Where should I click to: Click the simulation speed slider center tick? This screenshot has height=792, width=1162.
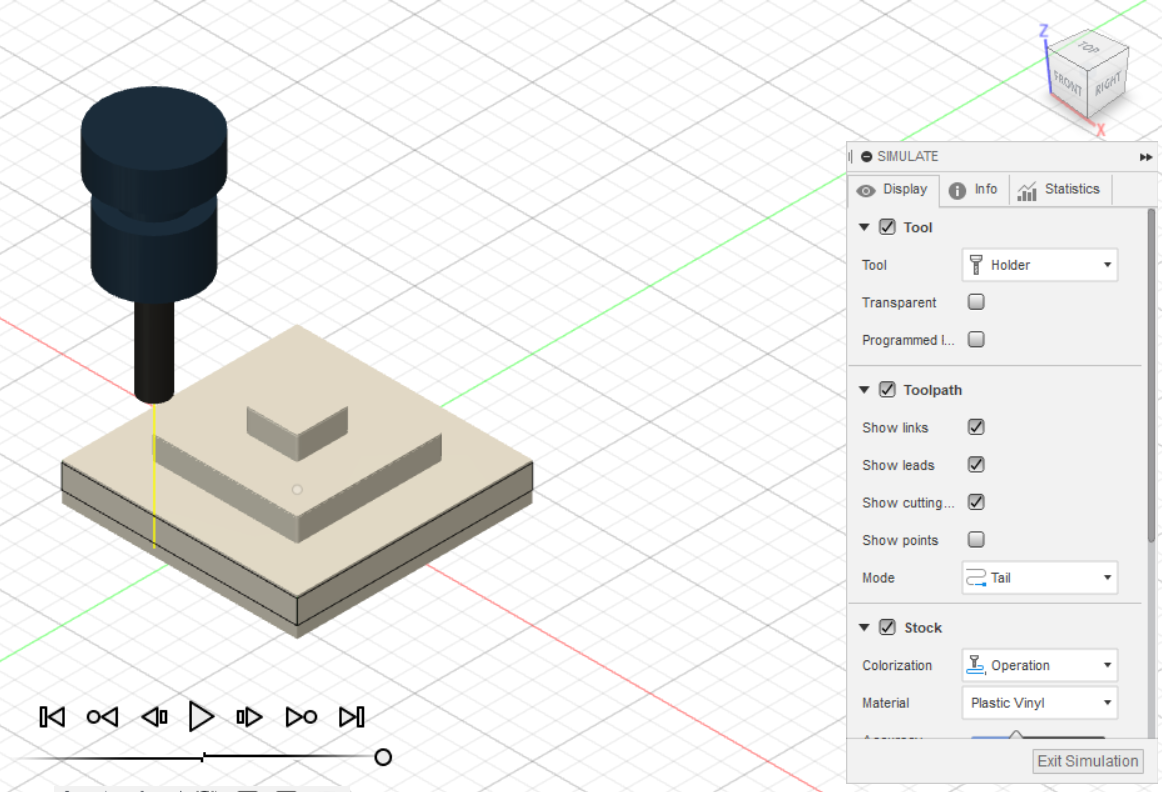click(x=203, y=756)
